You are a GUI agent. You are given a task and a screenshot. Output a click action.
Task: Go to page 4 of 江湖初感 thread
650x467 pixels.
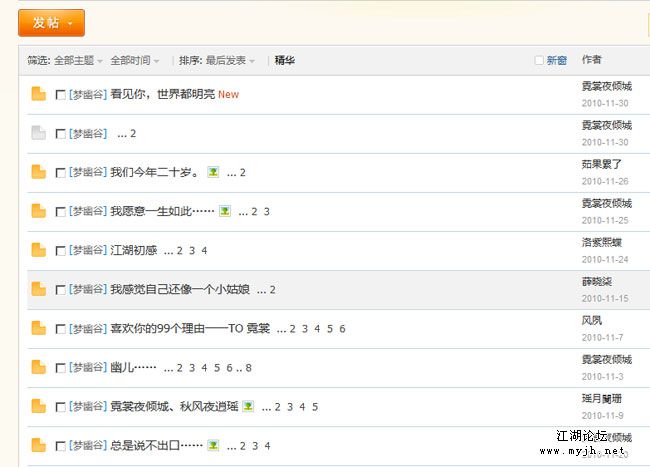(x=204, y=250)
